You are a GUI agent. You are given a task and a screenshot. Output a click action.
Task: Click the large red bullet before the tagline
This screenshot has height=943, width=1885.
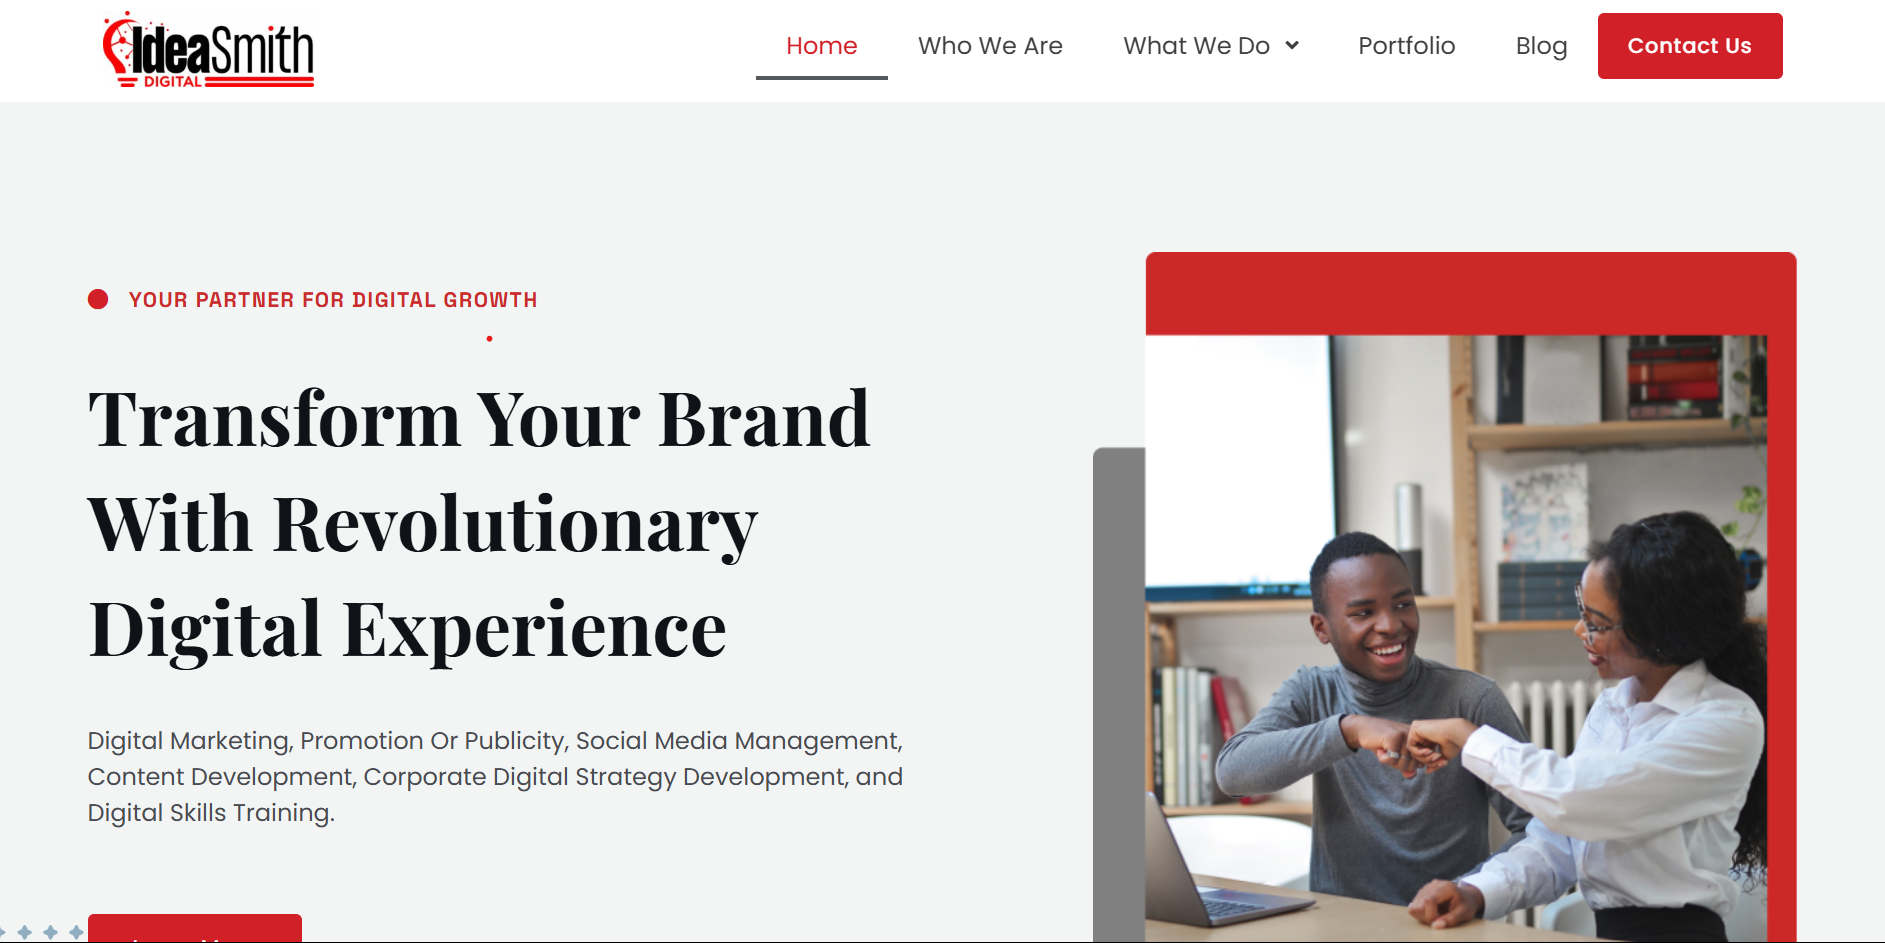(x=98, y=299)
